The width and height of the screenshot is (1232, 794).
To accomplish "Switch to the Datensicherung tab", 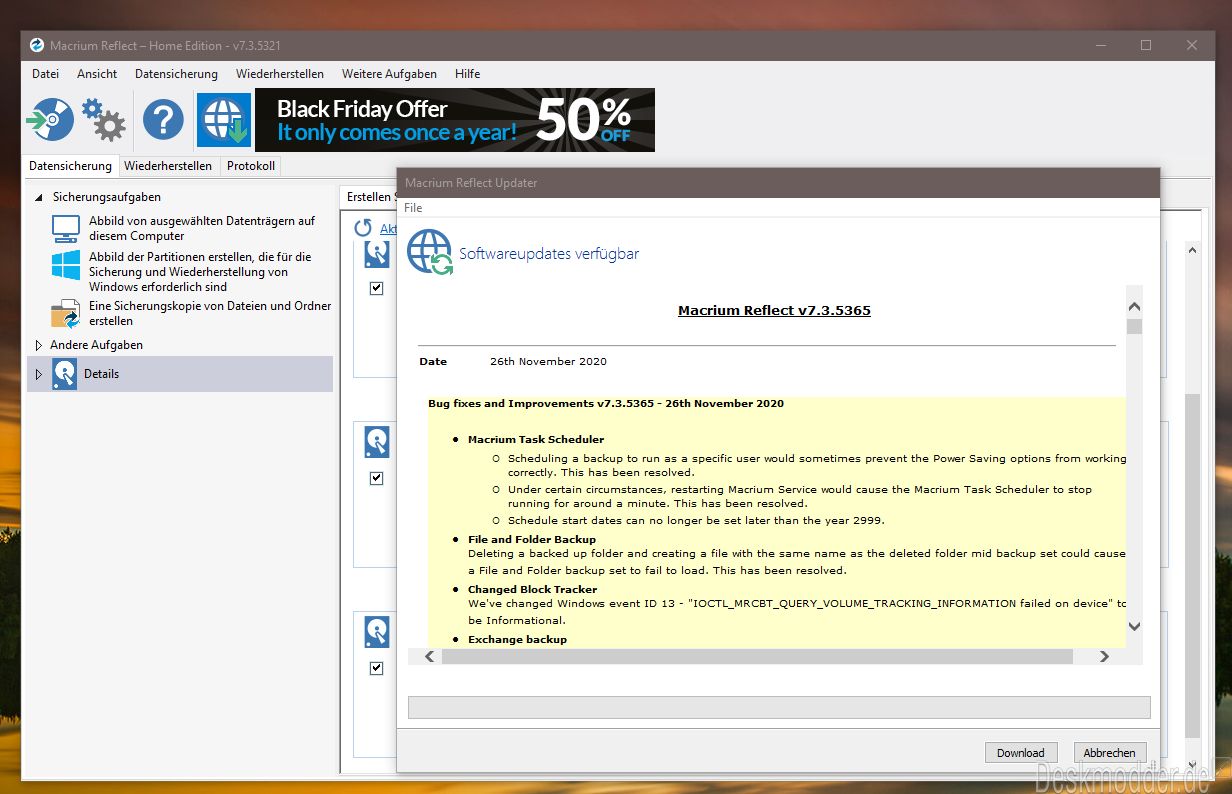I will (x=70, y=166).
